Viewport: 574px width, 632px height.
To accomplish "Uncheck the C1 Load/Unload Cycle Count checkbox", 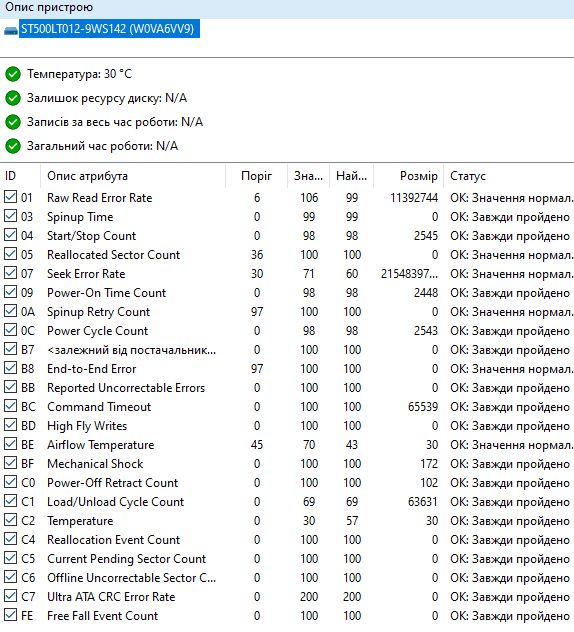I will point(10,501).
